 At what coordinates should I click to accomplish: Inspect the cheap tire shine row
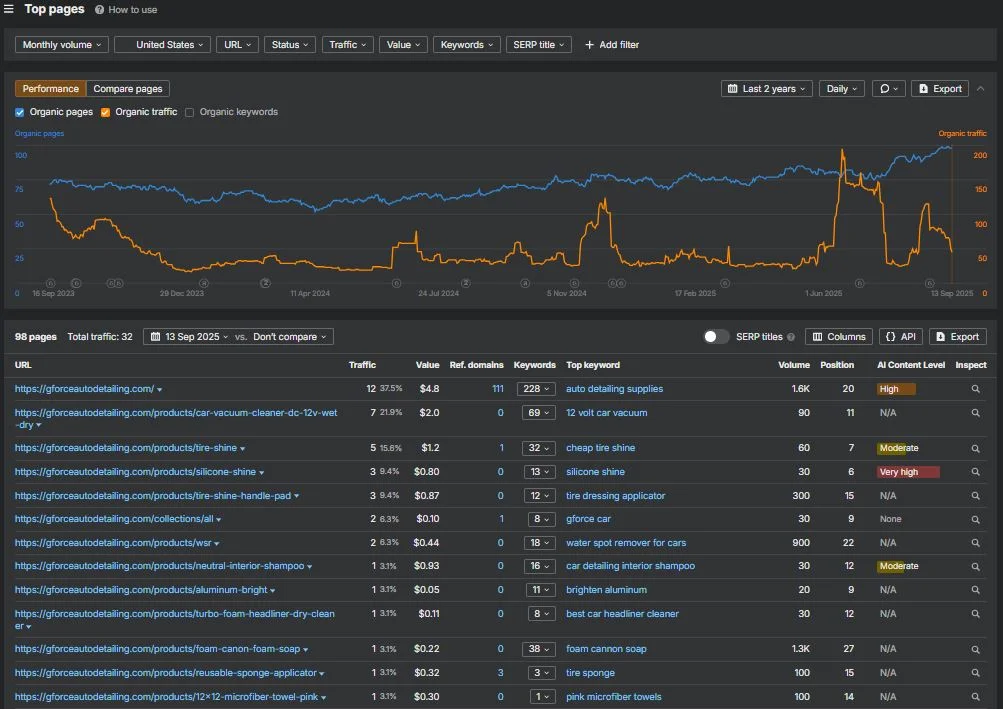point(975,449)
